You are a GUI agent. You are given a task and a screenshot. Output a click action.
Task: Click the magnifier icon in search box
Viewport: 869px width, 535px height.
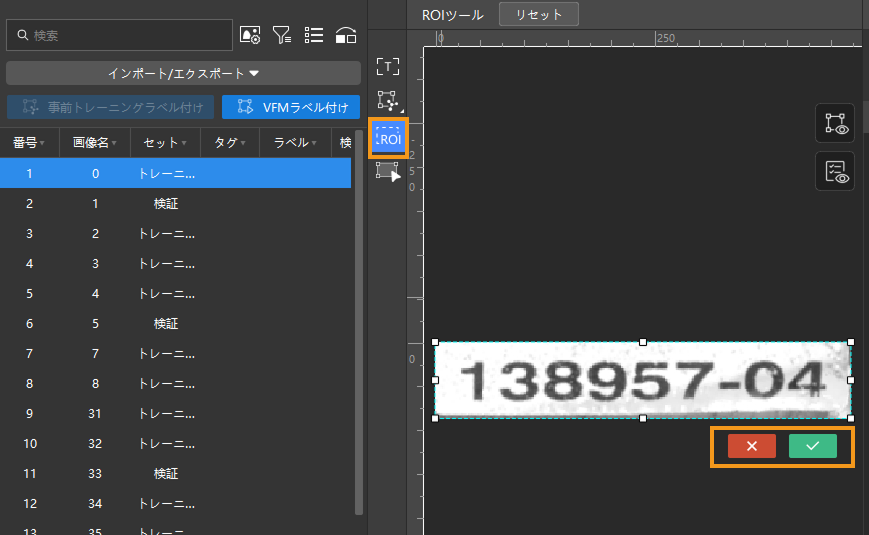[x=23, y=35]
